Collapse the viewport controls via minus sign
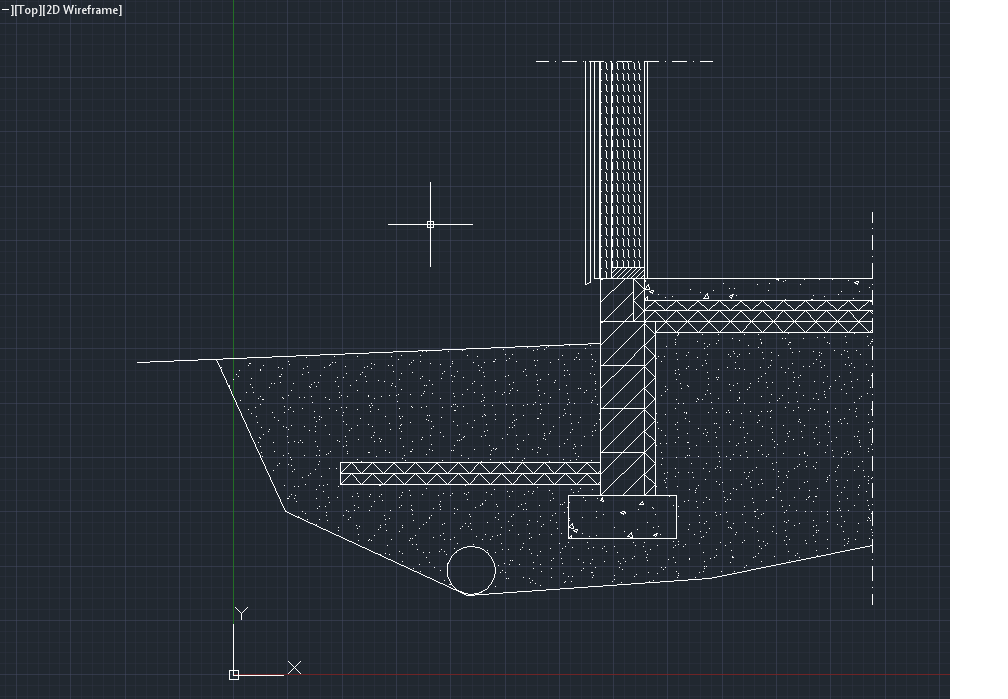 pyautogui.click(x=7, y=10)
